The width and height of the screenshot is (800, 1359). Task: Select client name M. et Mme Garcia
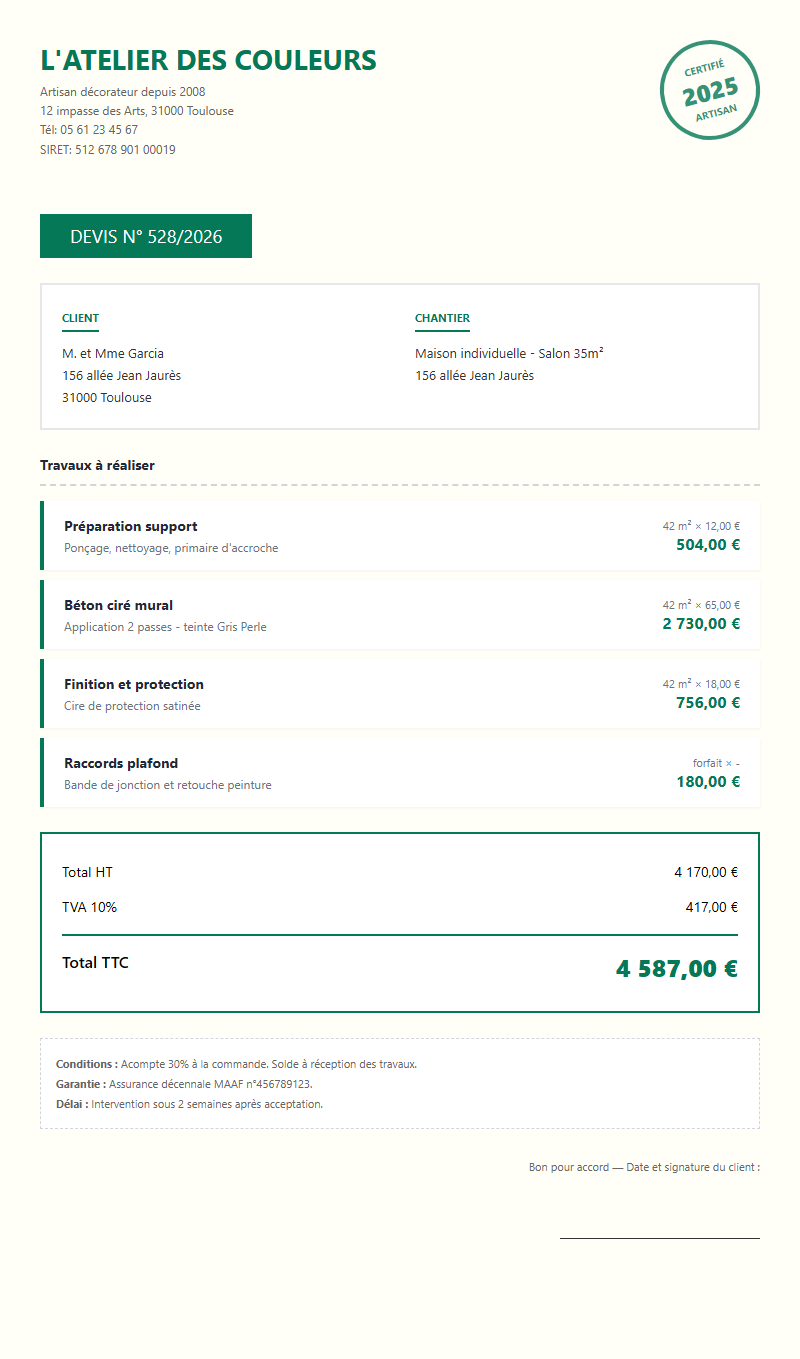coord(113,353)
